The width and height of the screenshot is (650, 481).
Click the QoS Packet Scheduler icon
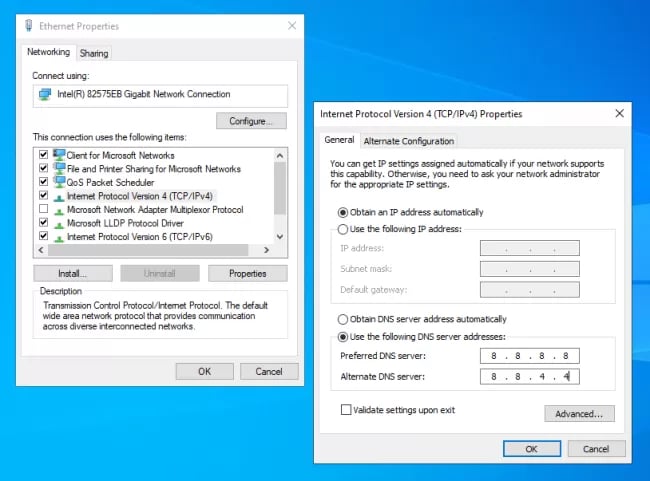click(x=59, y=182)
